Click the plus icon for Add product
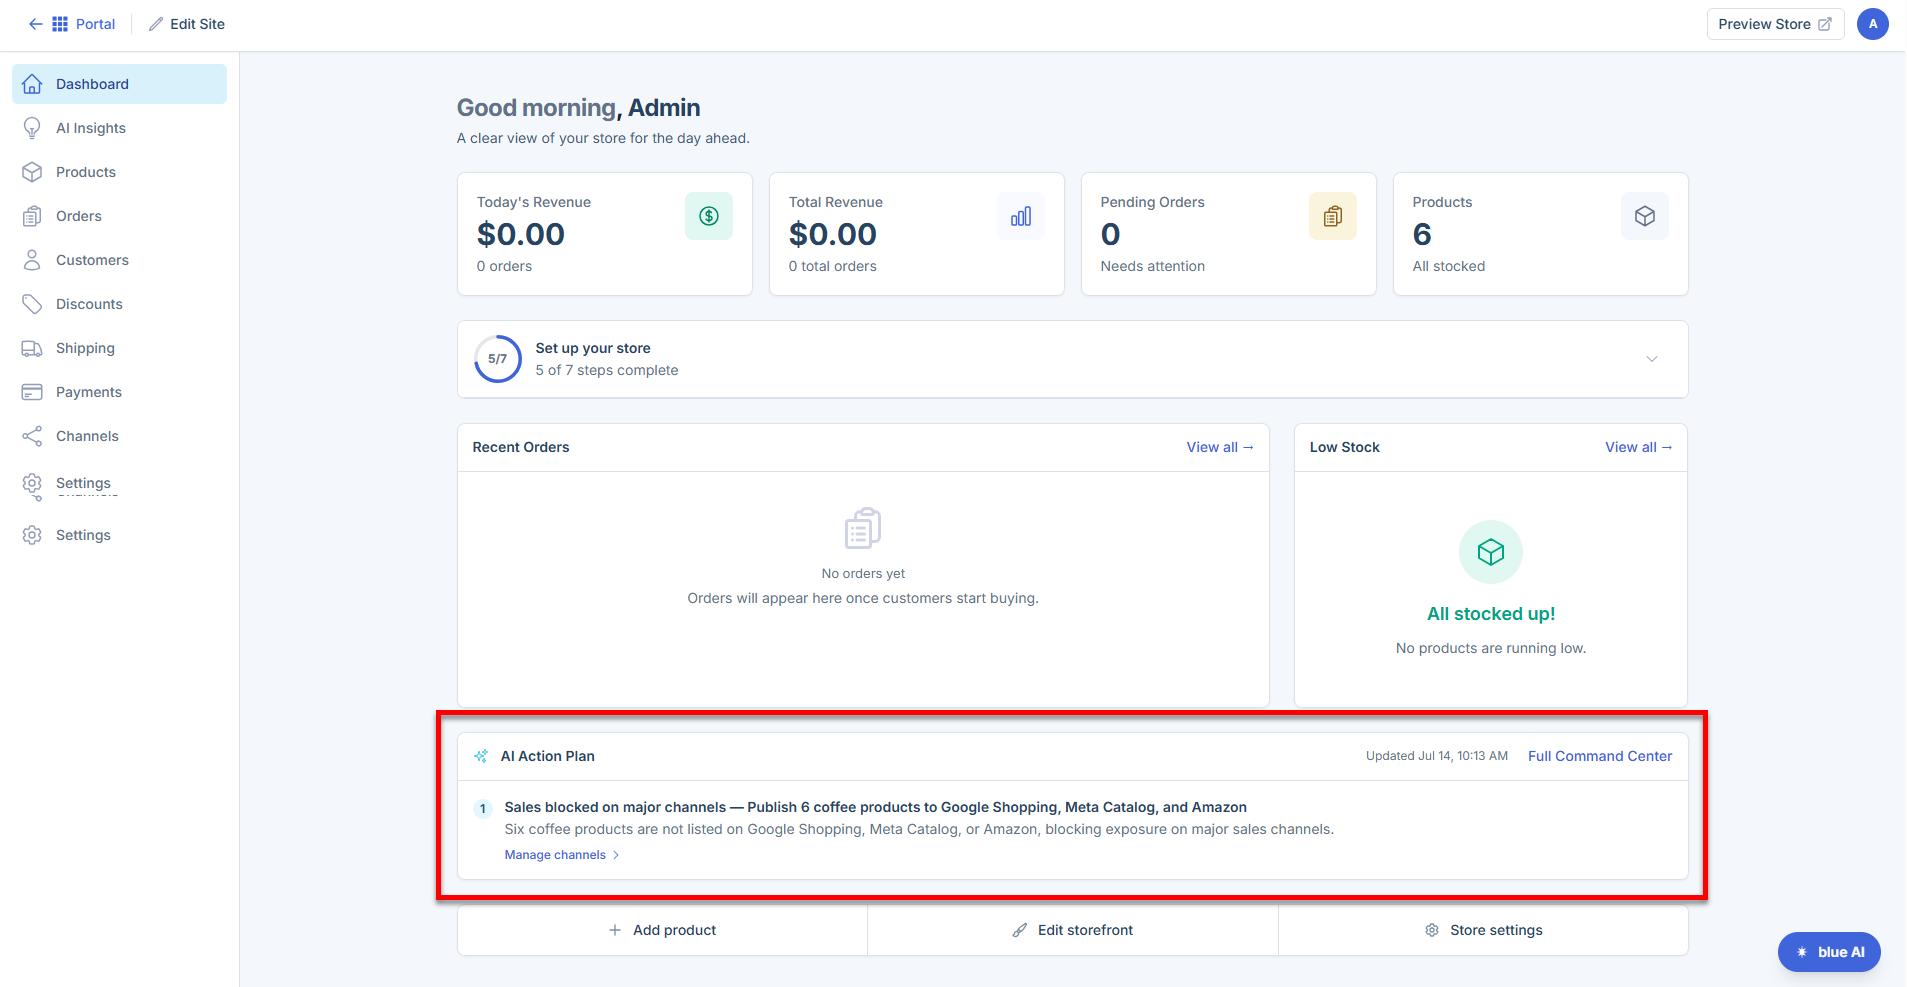 click(615, 930)
